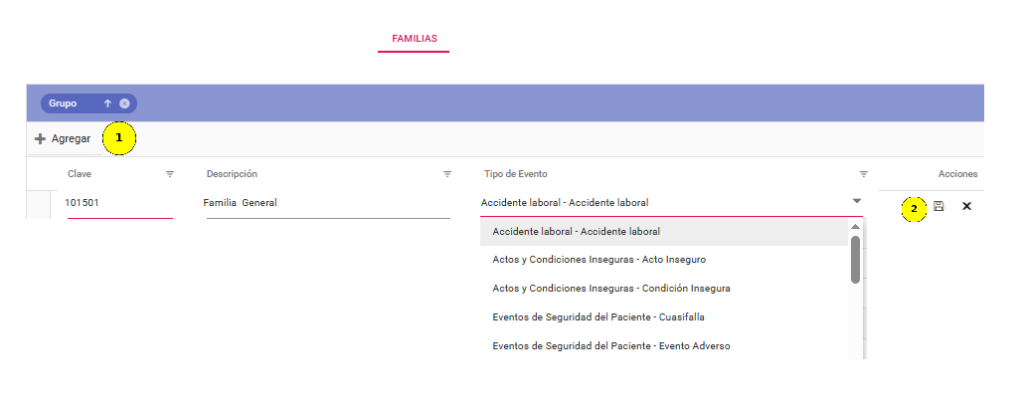The width and height of the screenshot is (1024, 412).
Task: Switch to the FAMILIAS tab
Action: click(414, 39)
